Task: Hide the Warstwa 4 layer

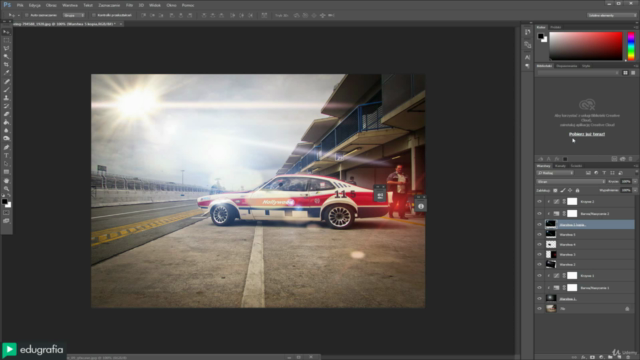Action: tap(540, 244)
